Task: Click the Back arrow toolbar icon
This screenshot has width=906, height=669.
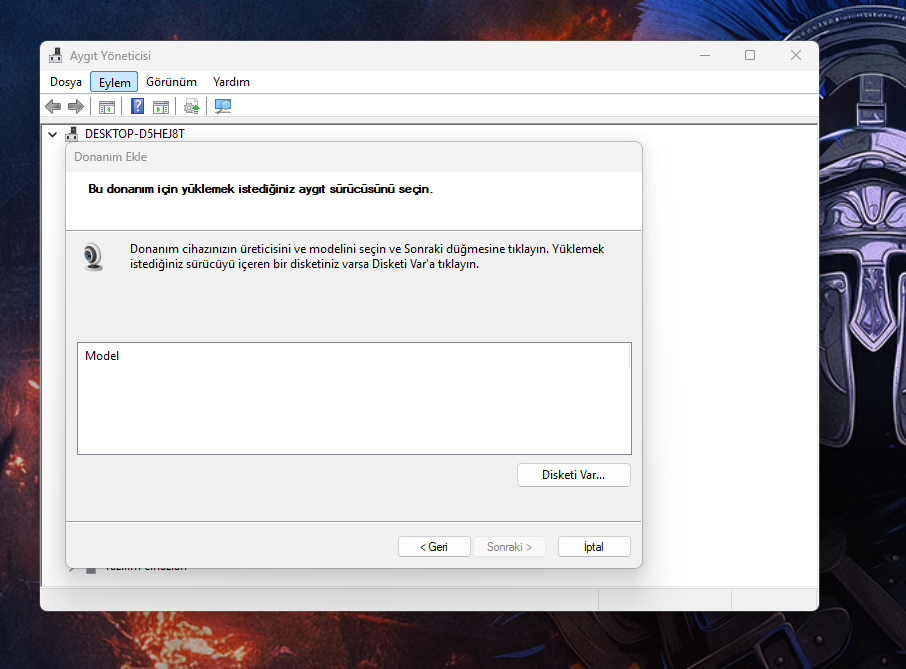Action: [53, 106]
